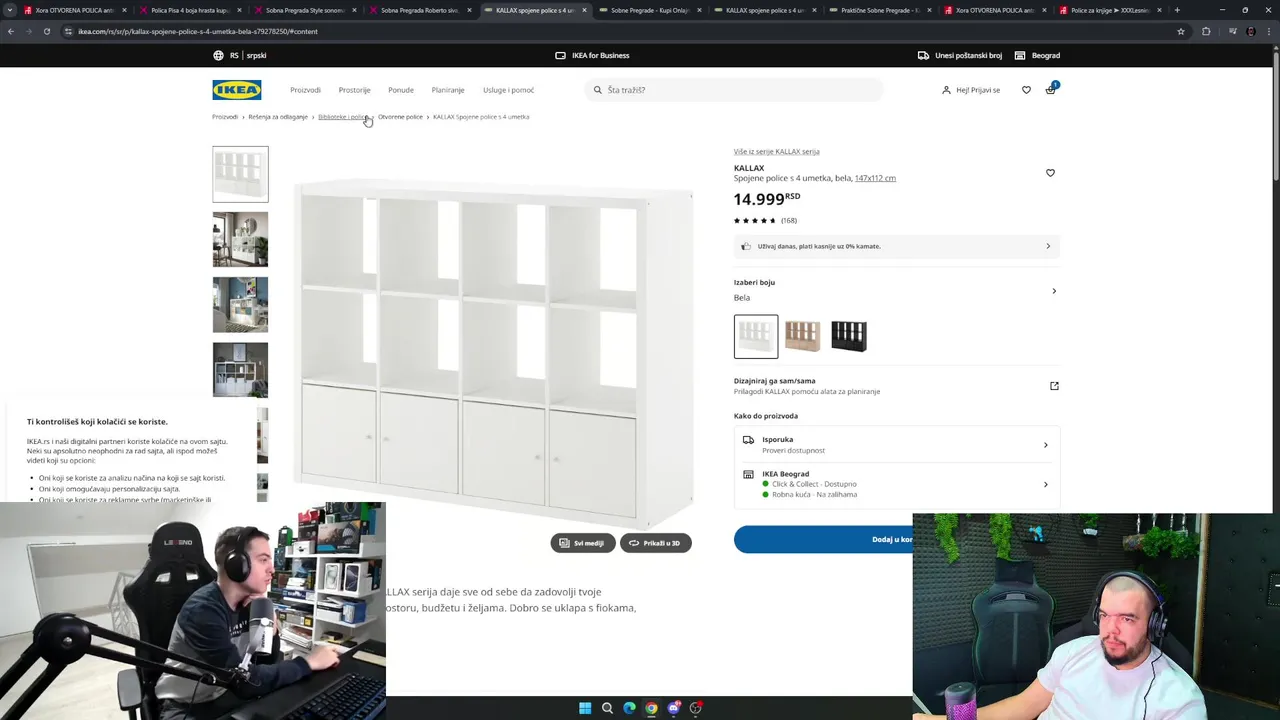Image resolution: width=1280 pixels, height=720 pixels.
Task: Open the Usluge i pomoć menu
Action: click(508, 90)
